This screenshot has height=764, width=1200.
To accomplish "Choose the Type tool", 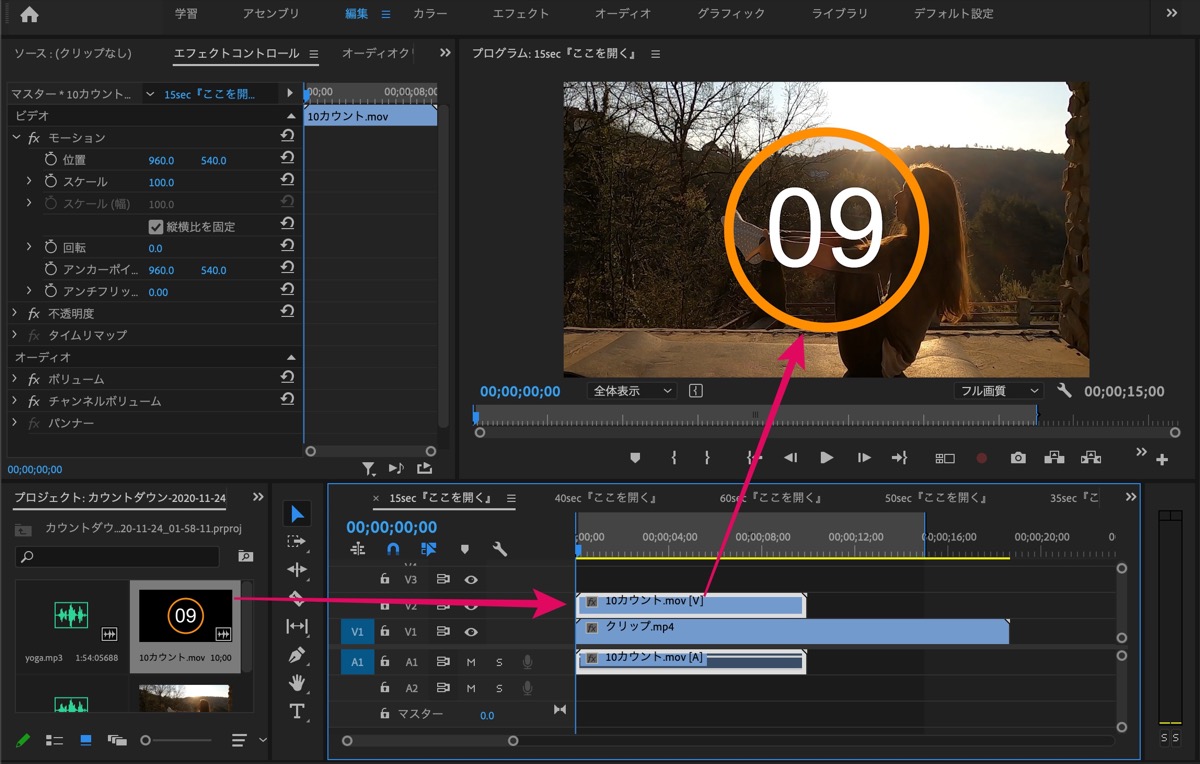I will [297, 711].
